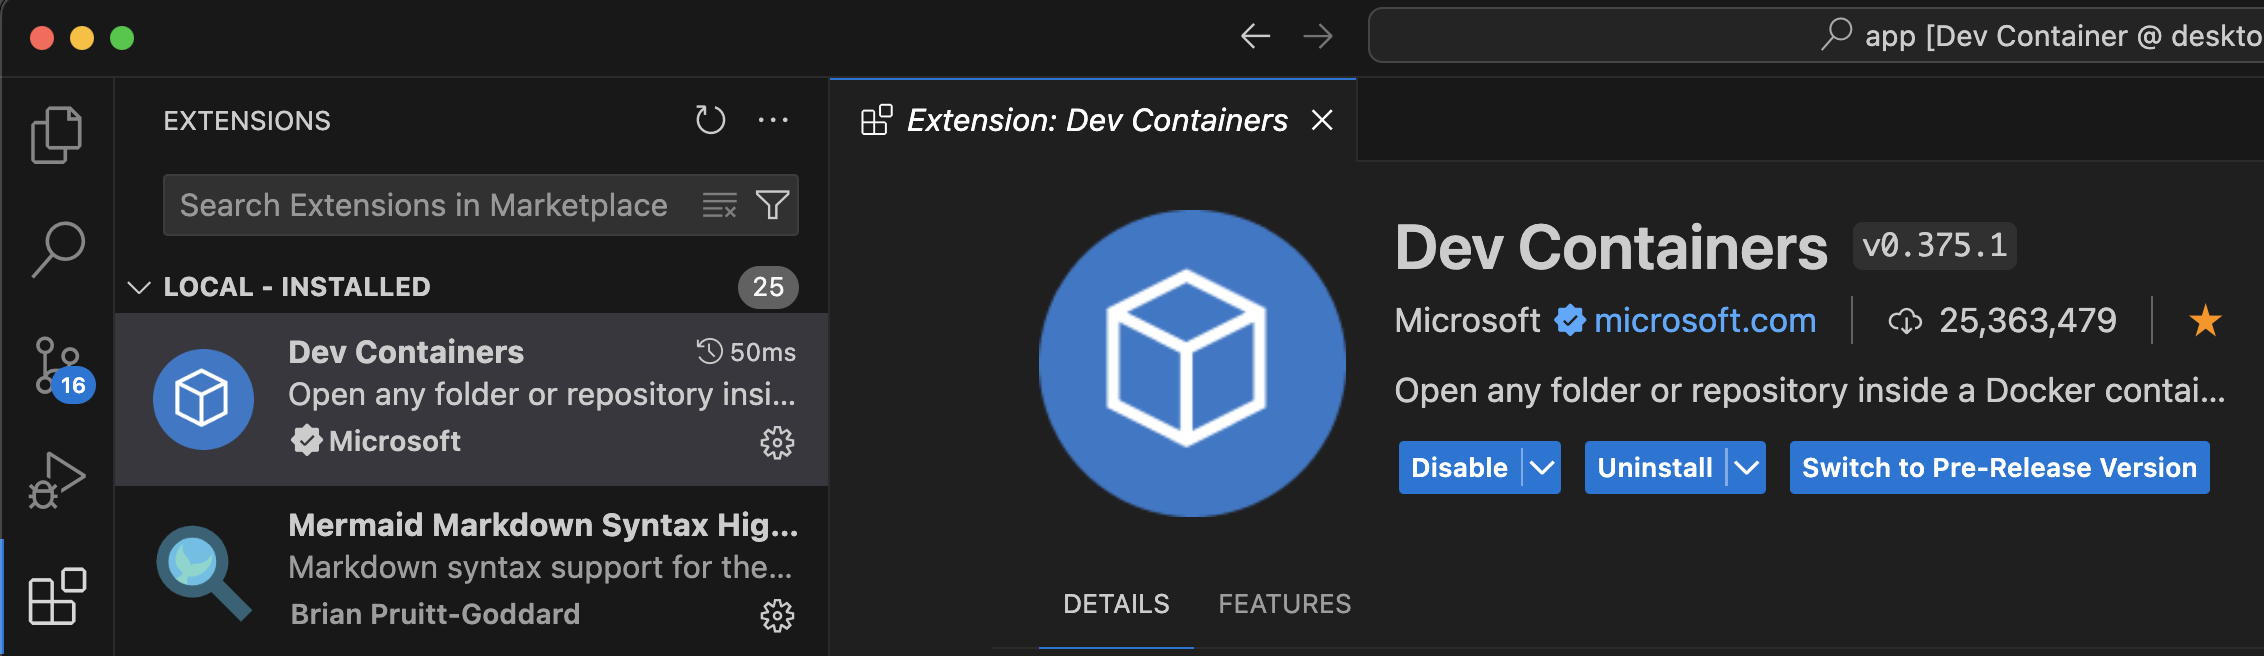Select Mermaid Markdown Syntax Highlighting extension

tap(471, 571)
